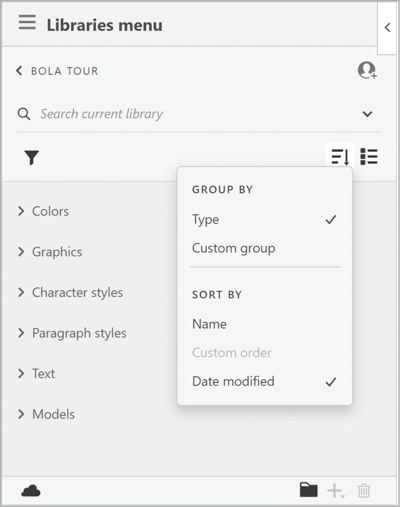
Task: Select Group by Type option
Action: pyautogui.click(x=265, y=219)
